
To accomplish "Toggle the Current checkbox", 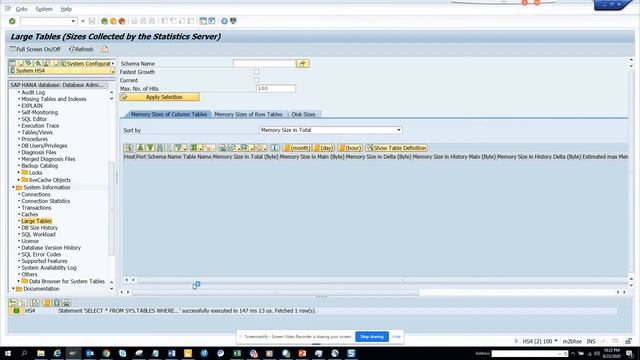I will (256, 80).
